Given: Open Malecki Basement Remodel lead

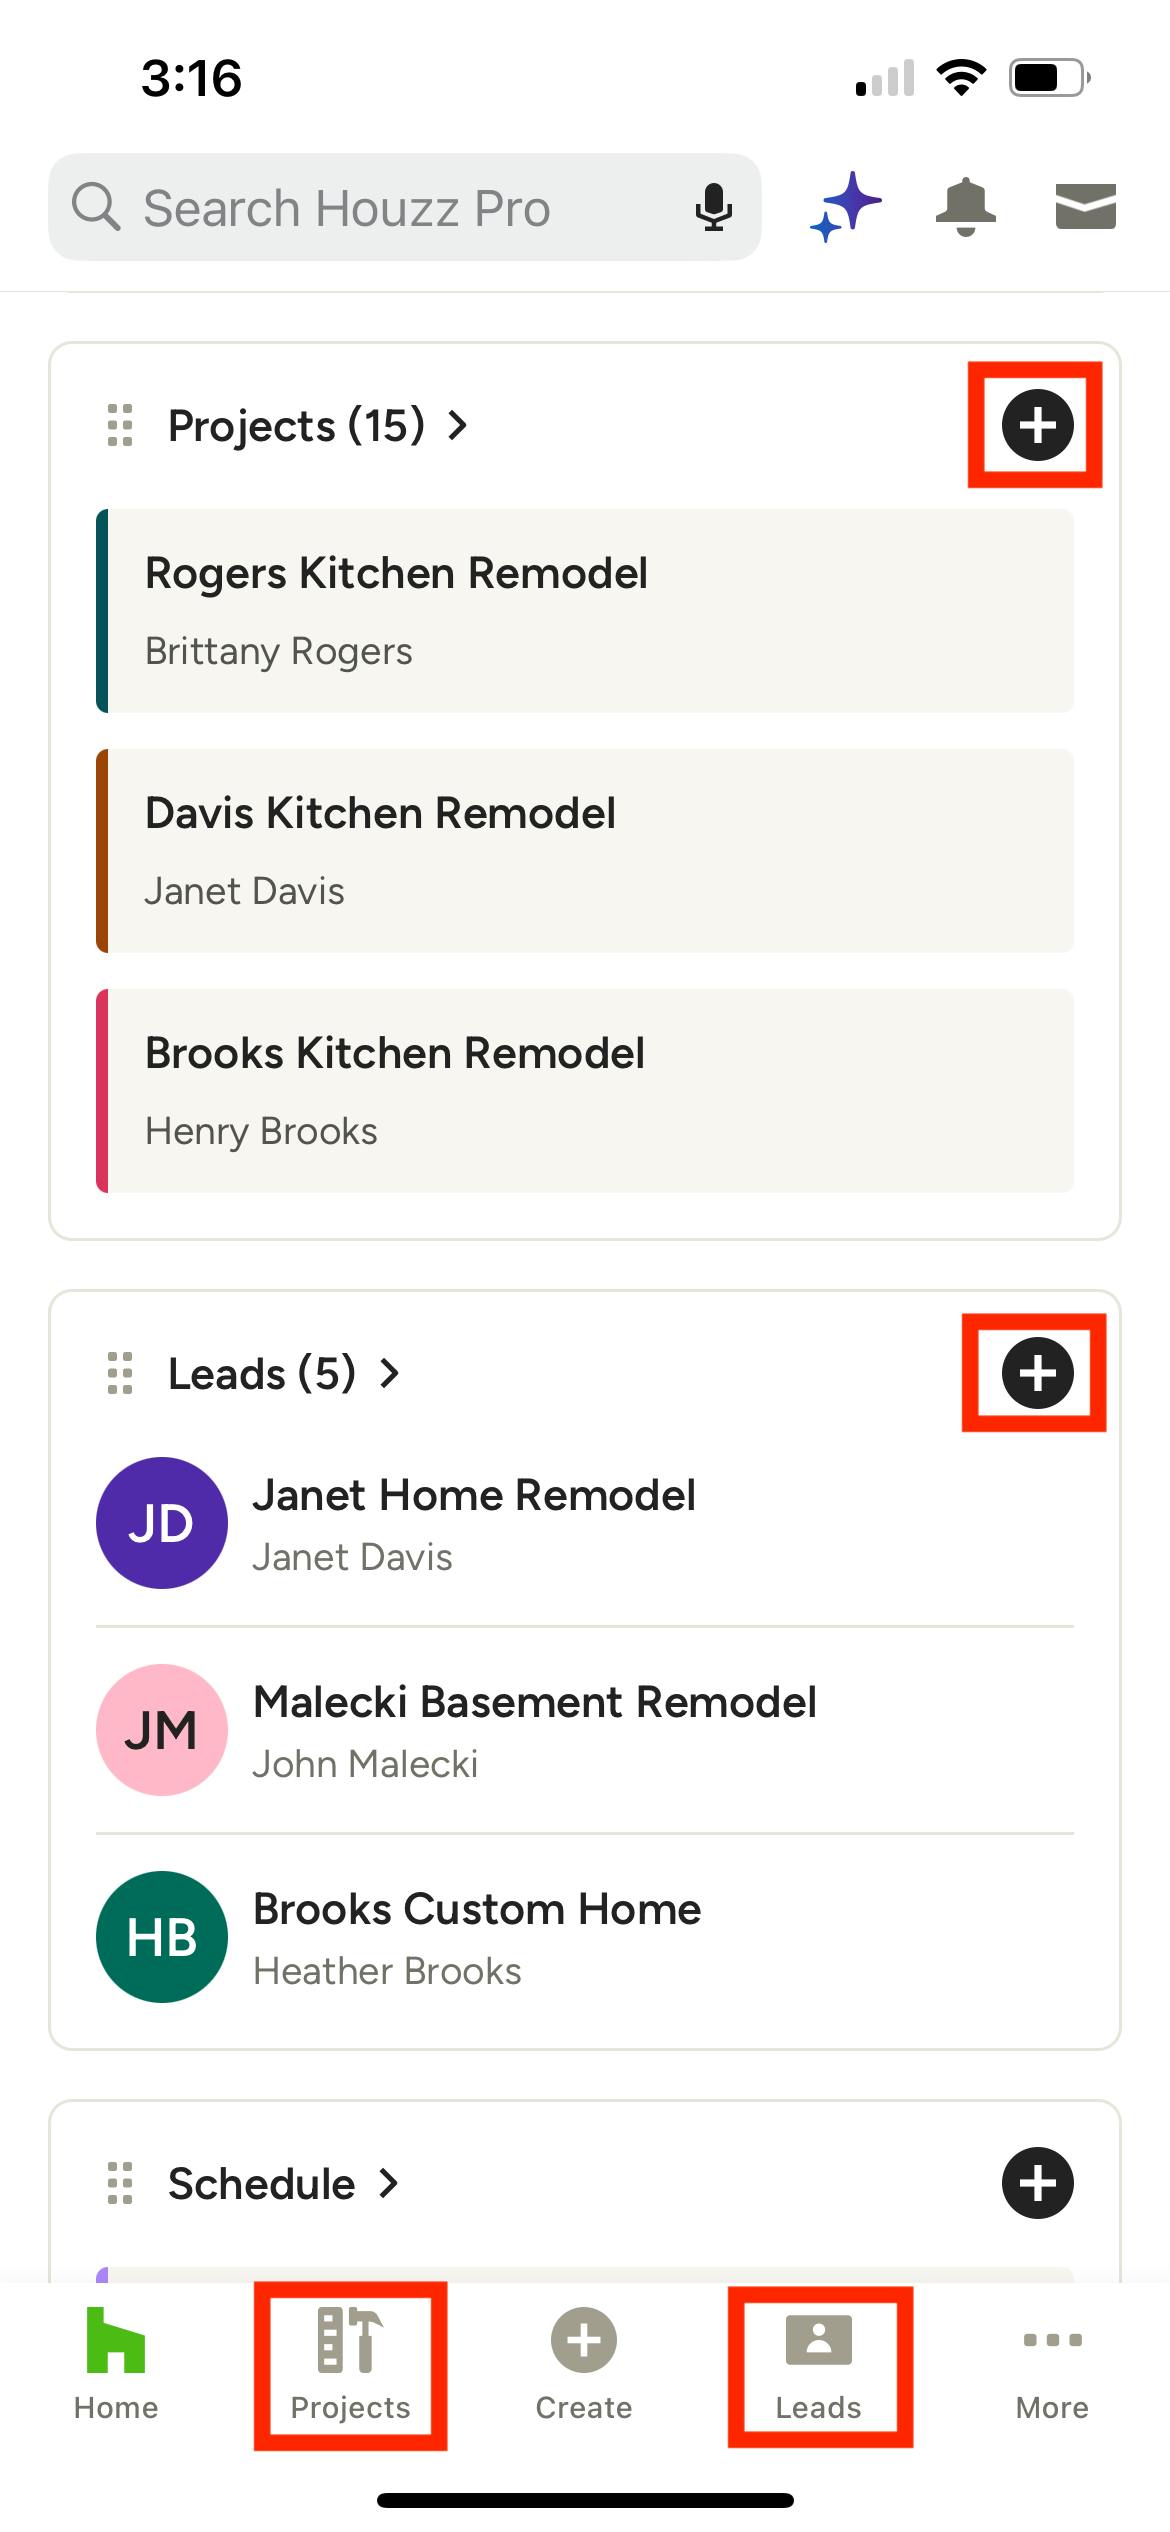Looking at the screenshot, I should pyautogui.click(x=585, y=1730).
